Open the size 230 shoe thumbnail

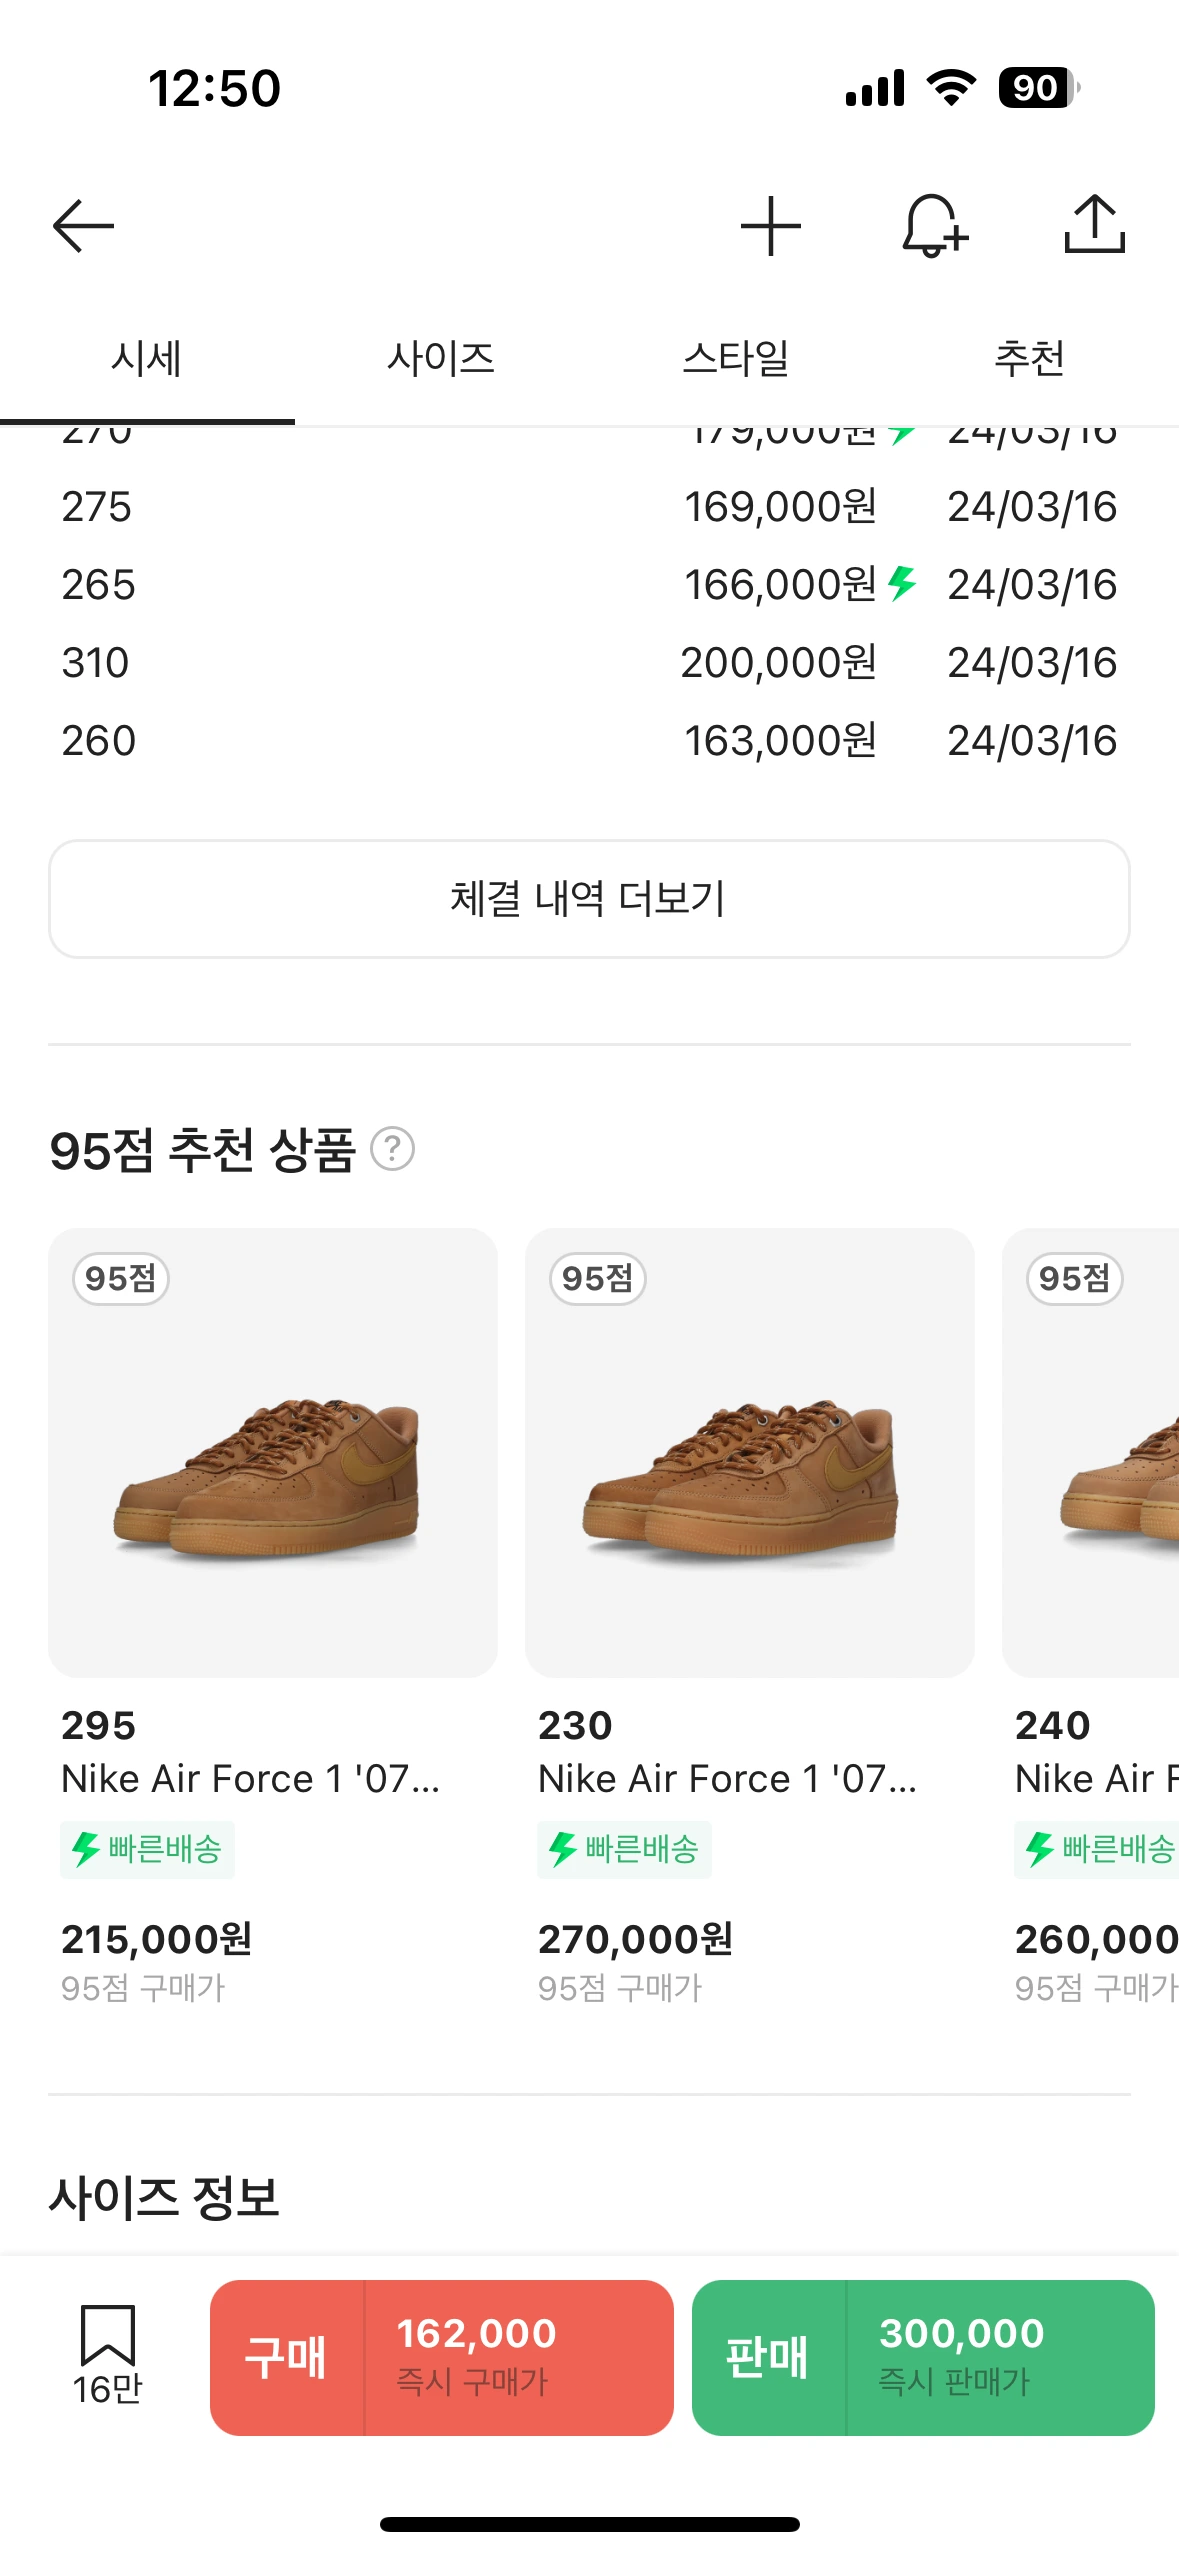tap(749, 1452)
